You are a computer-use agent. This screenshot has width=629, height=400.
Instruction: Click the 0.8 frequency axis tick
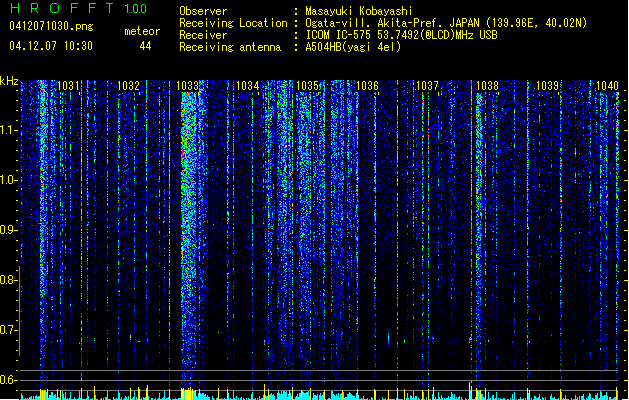click(9, 280)
